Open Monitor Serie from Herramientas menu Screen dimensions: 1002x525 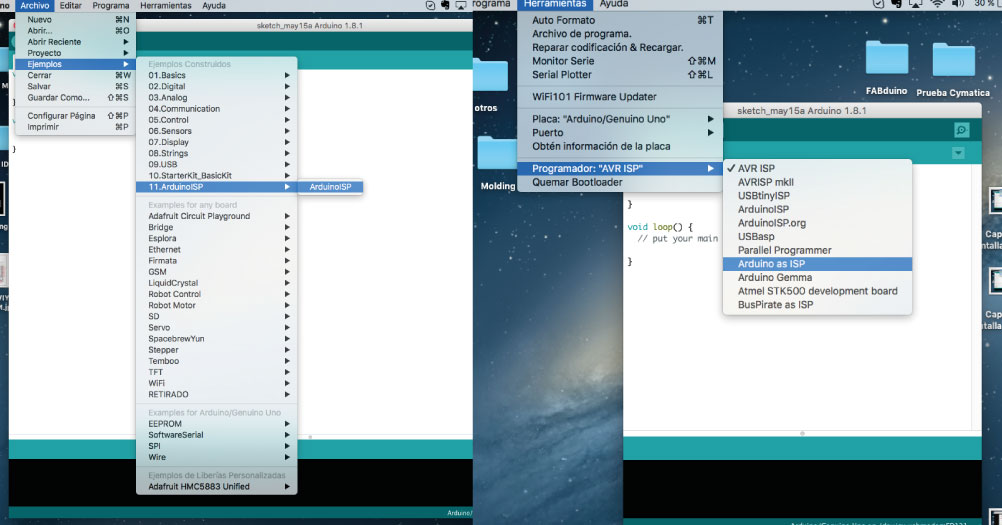tap(620, 61)
